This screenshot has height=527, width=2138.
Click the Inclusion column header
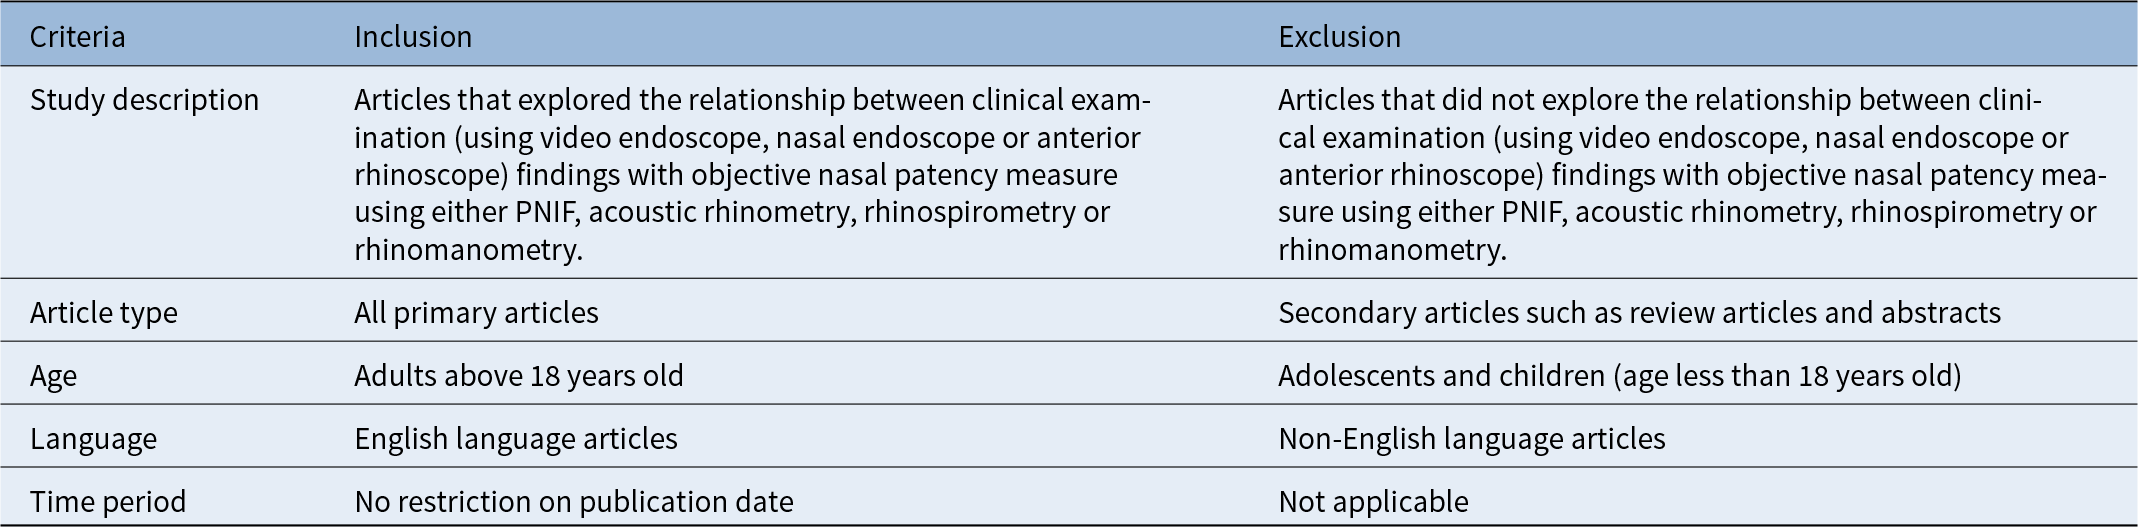(x=413, y=37)
